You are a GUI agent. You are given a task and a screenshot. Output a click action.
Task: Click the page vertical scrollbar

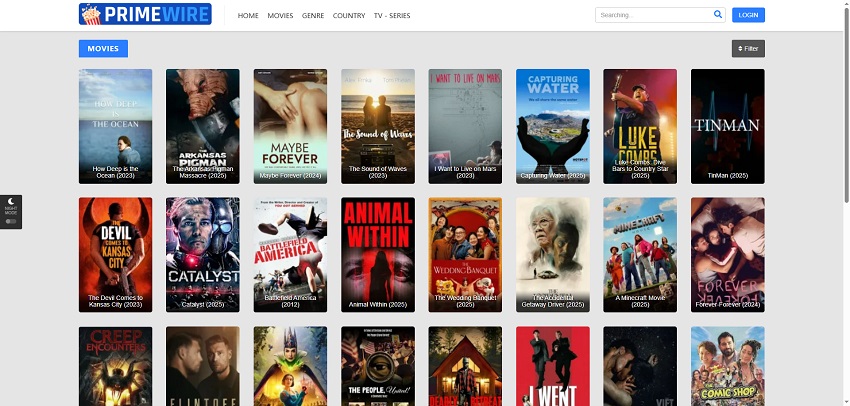pyautogui.click(x=846, y=103)
